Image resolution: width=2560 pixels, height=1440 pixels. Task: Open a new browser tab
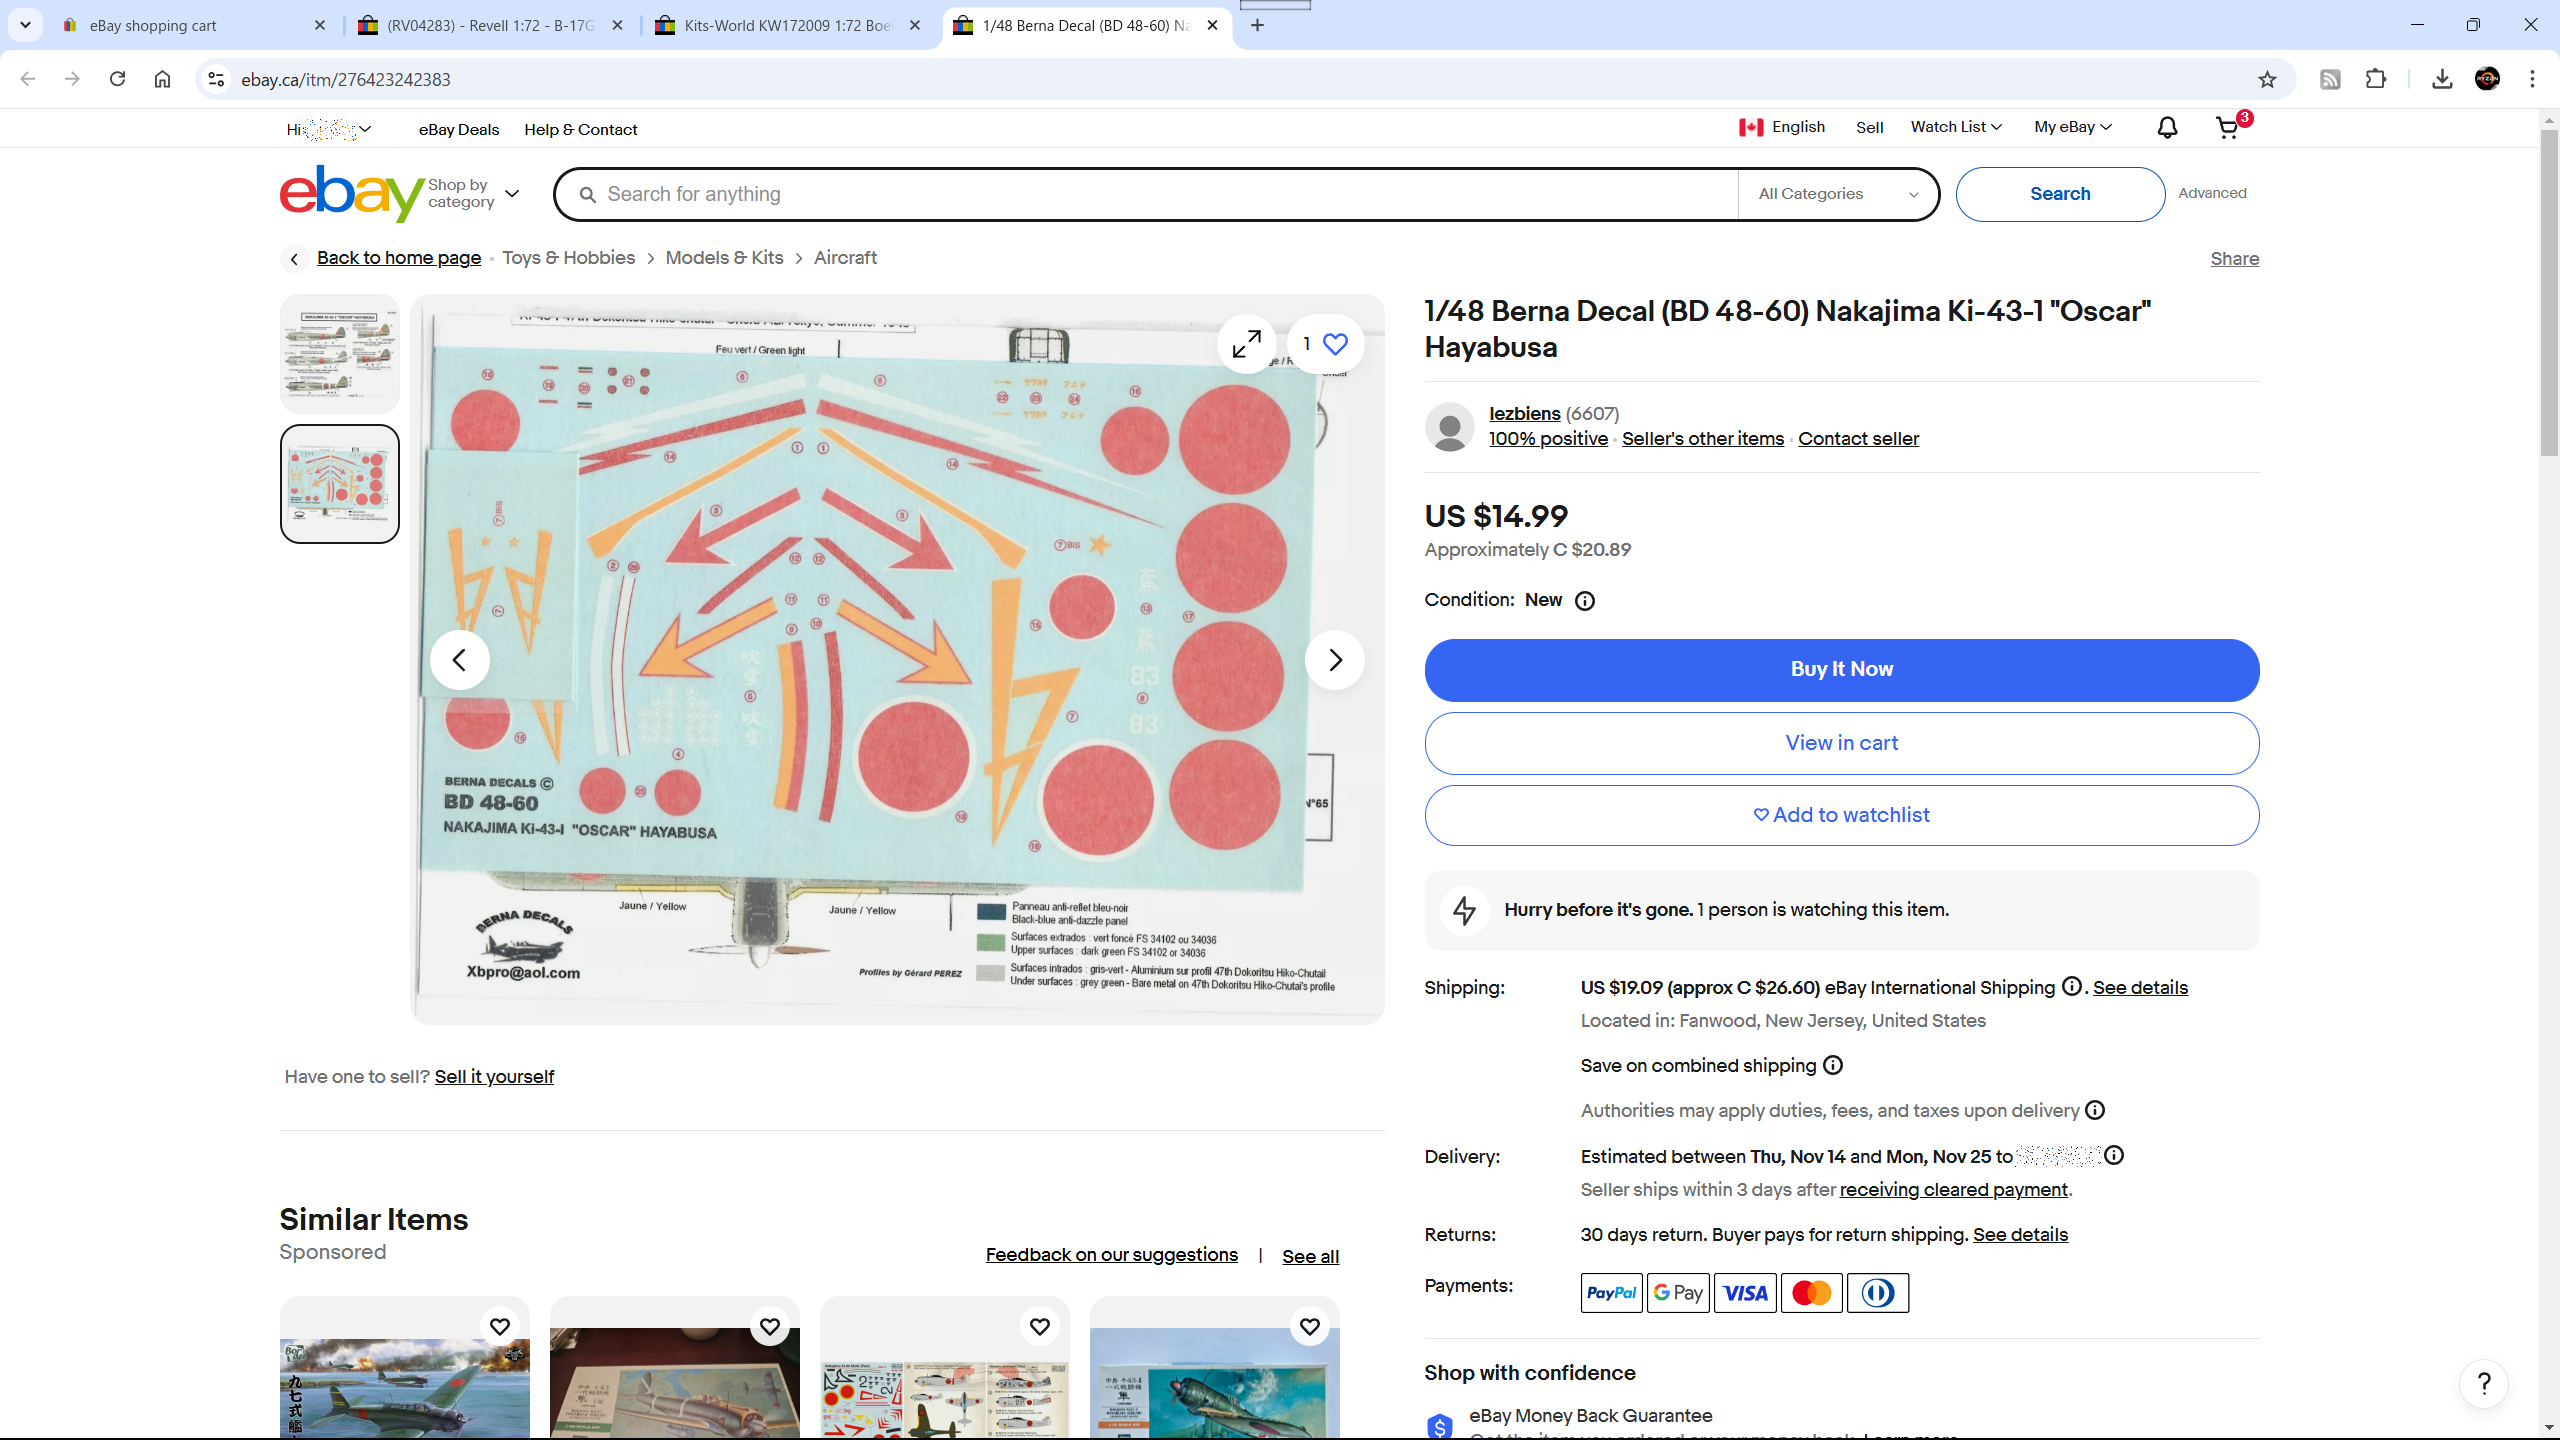1257,25
